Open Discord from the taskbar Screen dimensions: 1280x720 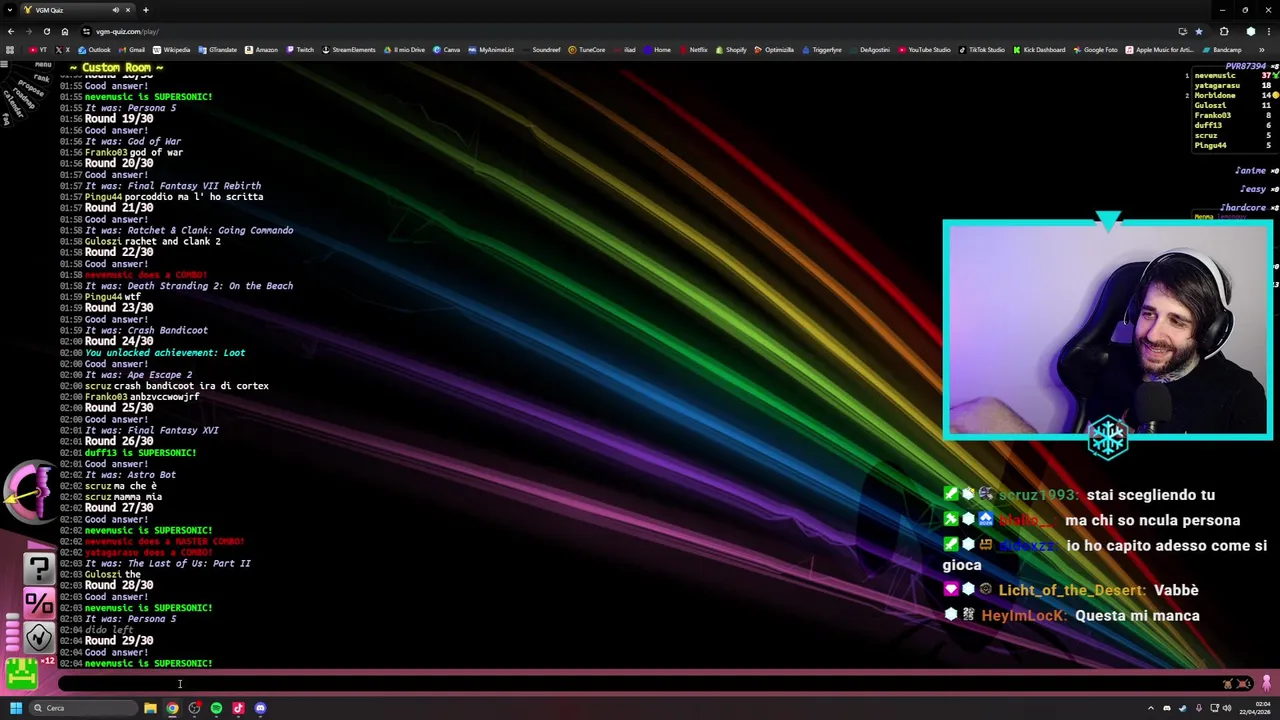coord(260,708)
